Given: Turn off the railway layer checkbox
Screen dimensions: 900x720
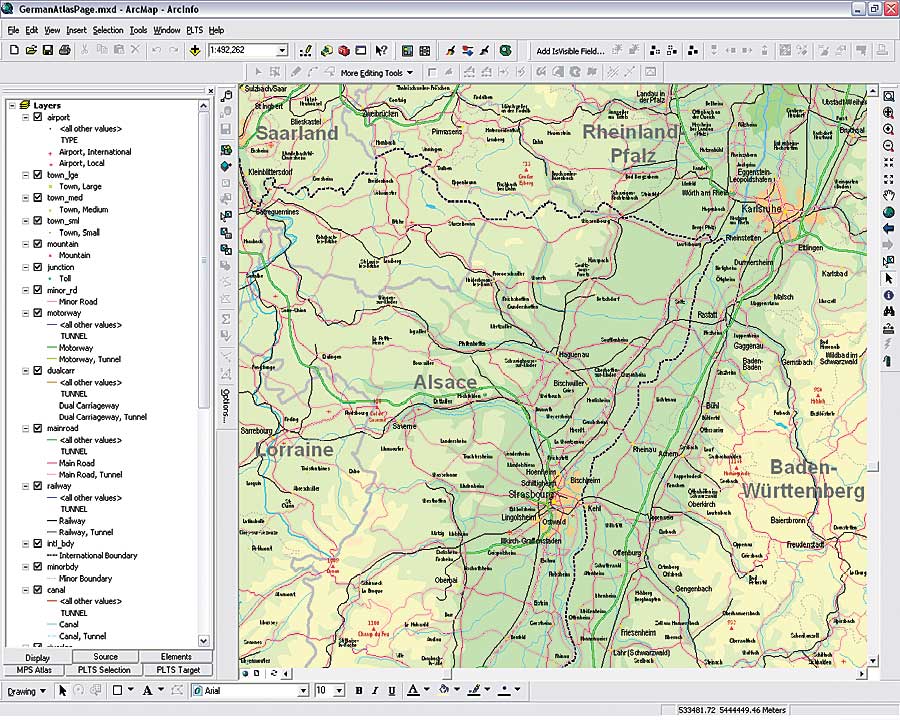Looking at the screenshot, I should pyautogui.click(x=37, y=486).
